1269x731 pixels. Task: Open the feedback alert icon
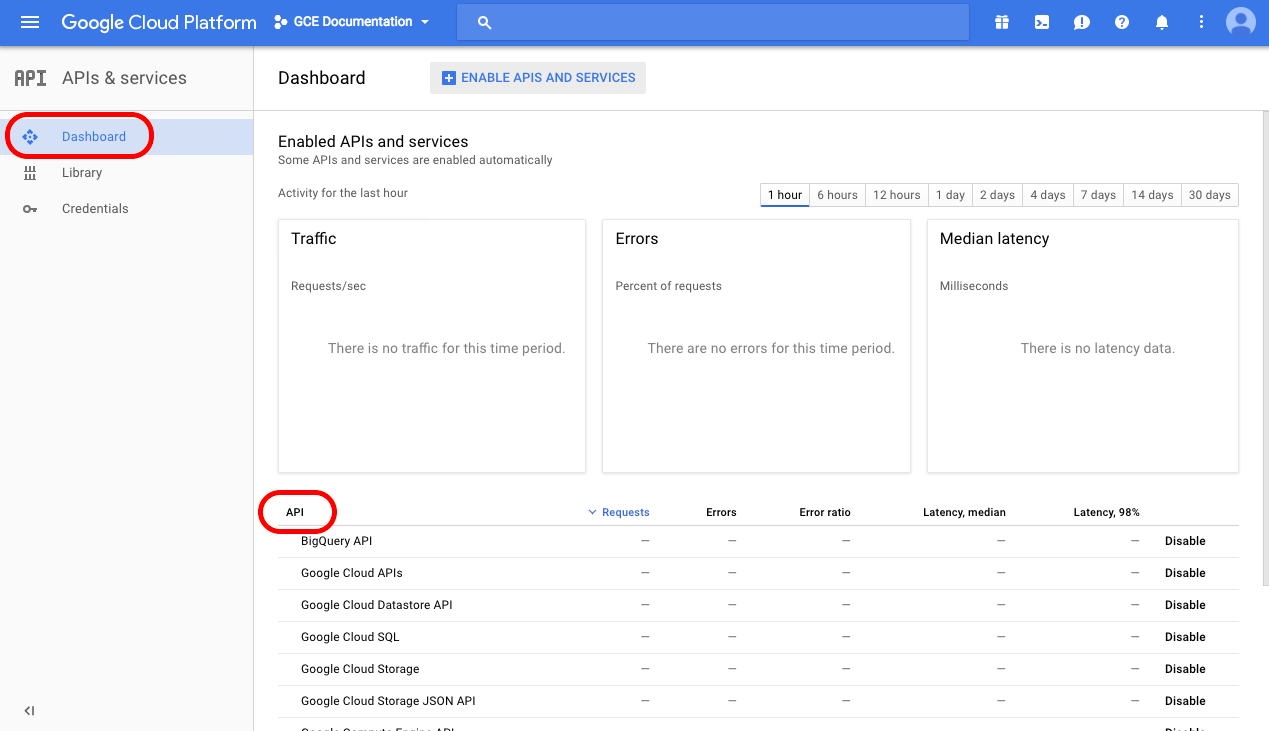coord(1082,22)
